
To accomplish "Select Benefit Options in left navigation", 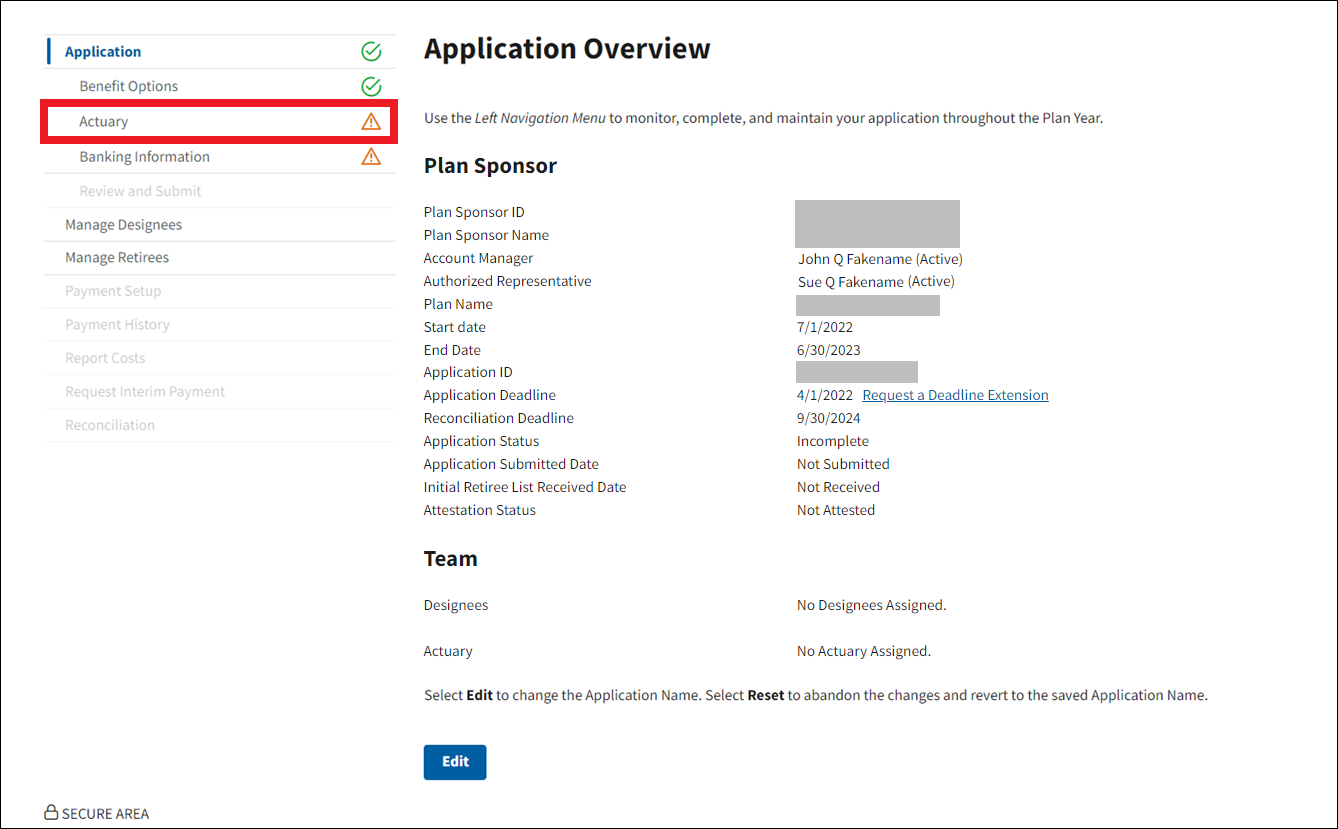I will pos(129,87).
